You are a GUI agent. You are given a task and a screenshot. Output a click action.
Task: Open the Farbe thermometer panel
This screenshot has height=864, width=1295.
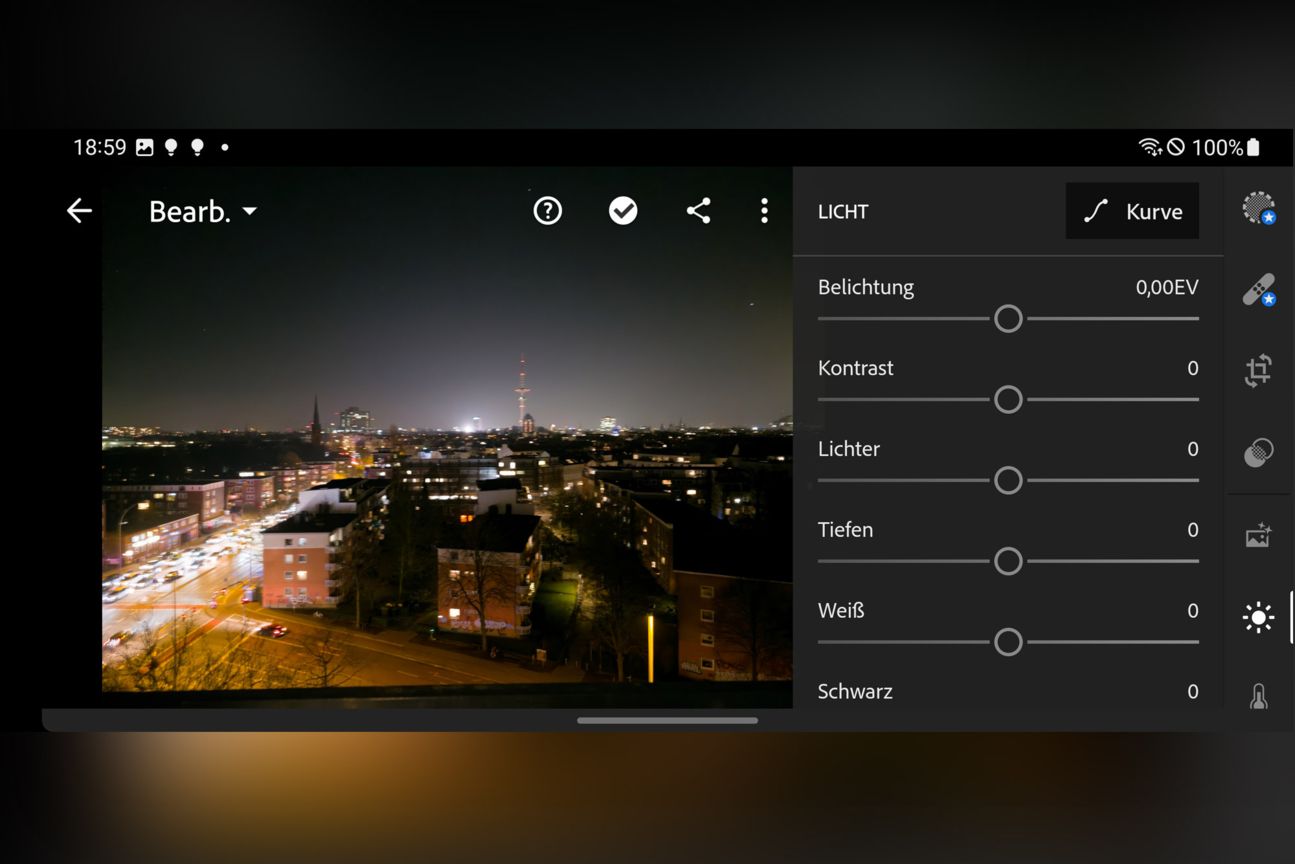click(1259, 697)
